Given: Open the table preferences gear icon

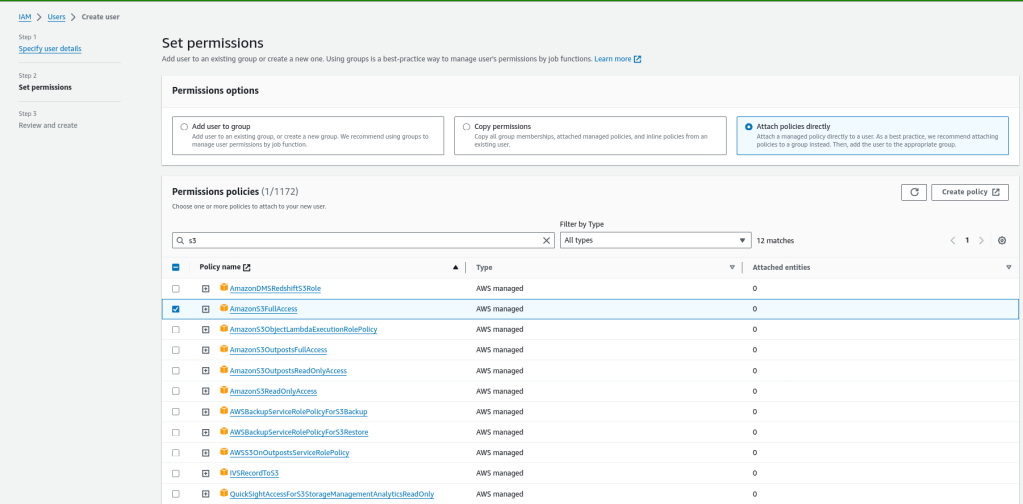Looking at the screenshot, I should click(x=1002, y=241).
